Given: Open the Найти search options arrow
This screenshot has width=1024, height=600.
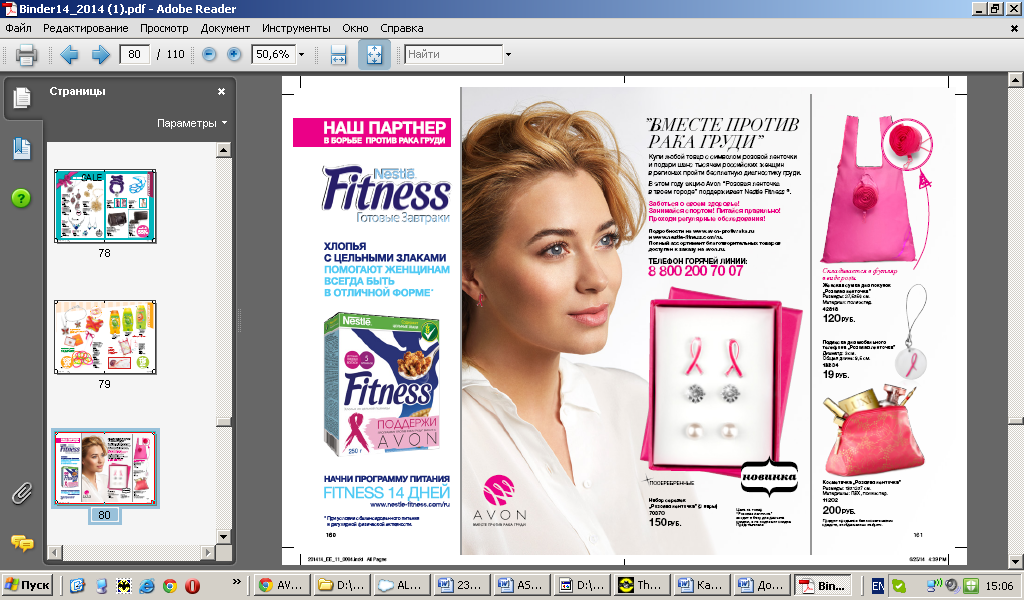Looking at the screenshot, I should tap(508, 54).
